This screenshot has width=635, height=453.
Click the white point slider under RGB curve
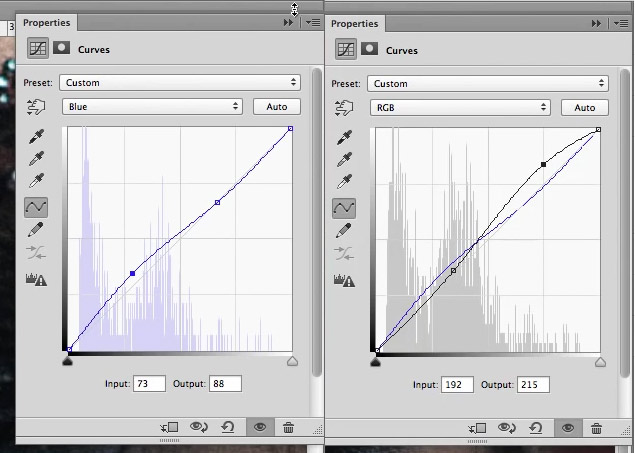coord(600,362)
